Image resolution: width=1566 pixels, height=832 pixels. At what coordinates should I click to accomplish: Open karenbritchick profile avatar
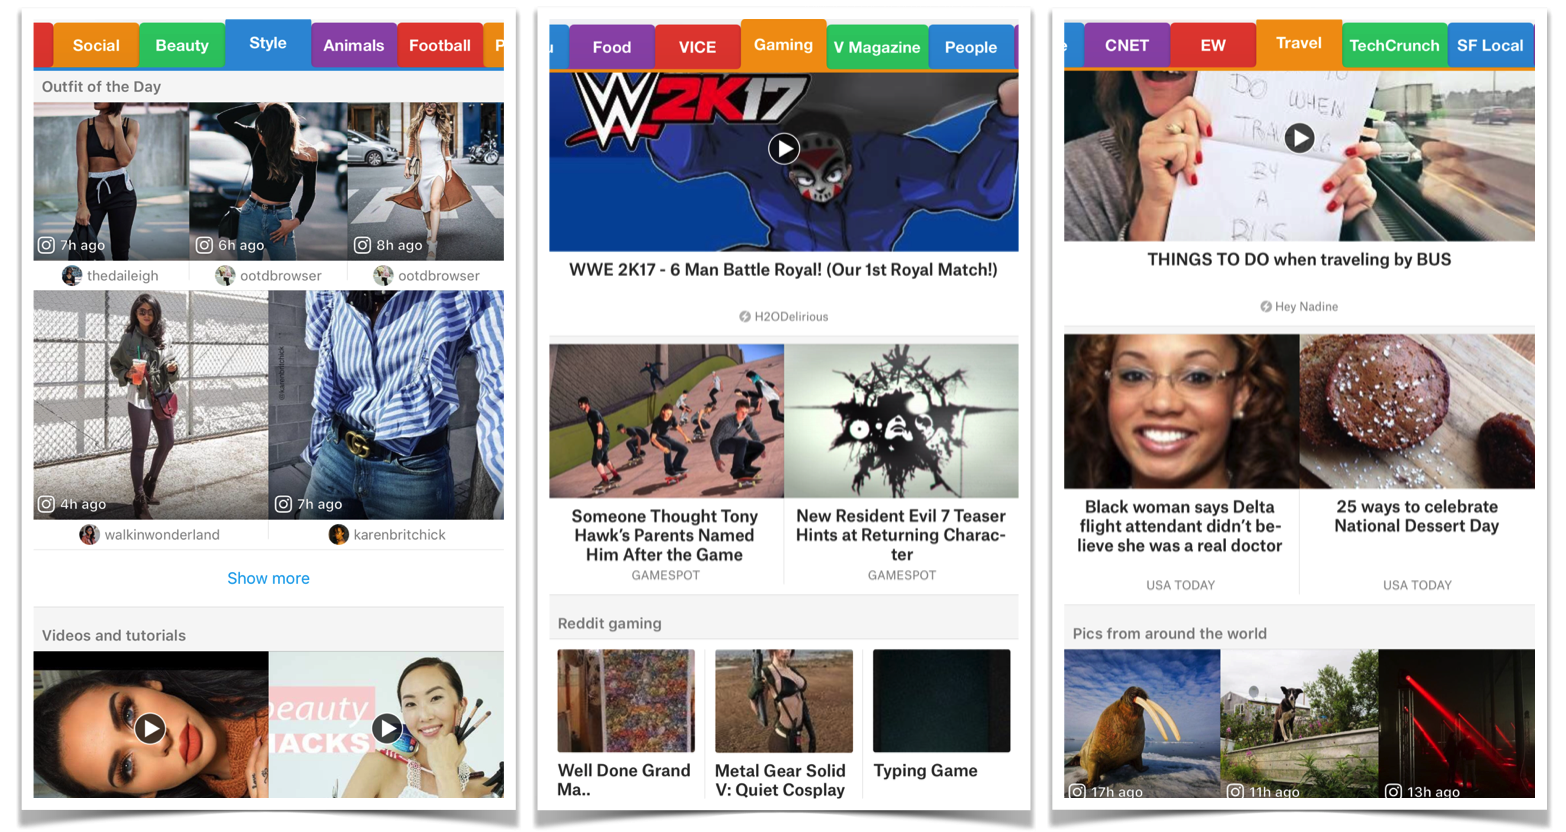coord(338,534)
